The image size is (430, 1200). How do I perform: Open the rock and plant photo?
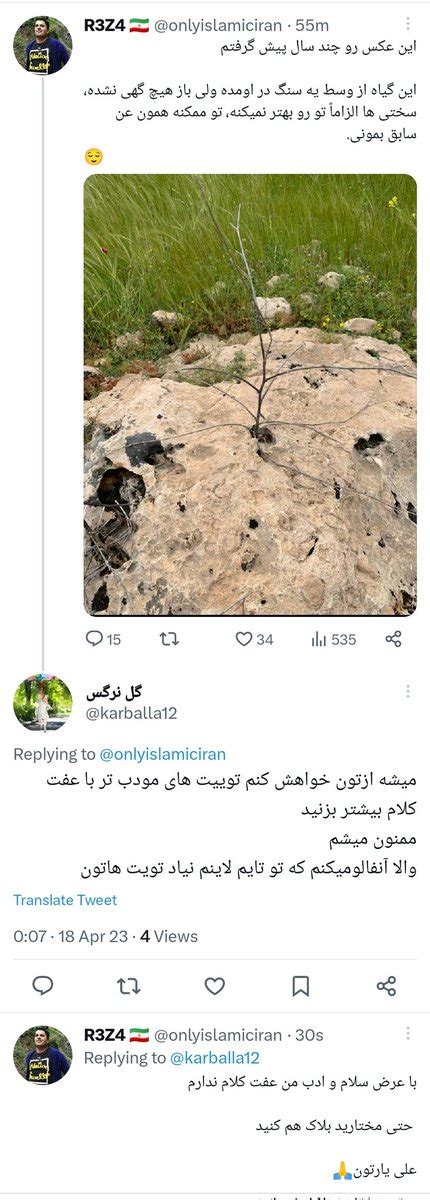pyautogui.click(x=250, y=394)
